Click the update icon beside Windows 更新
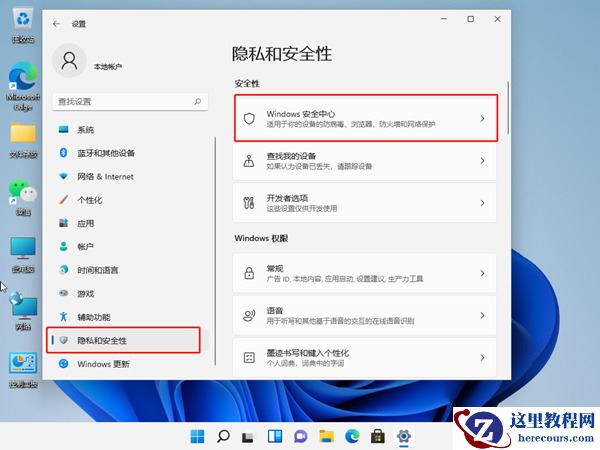 [64, 364]
